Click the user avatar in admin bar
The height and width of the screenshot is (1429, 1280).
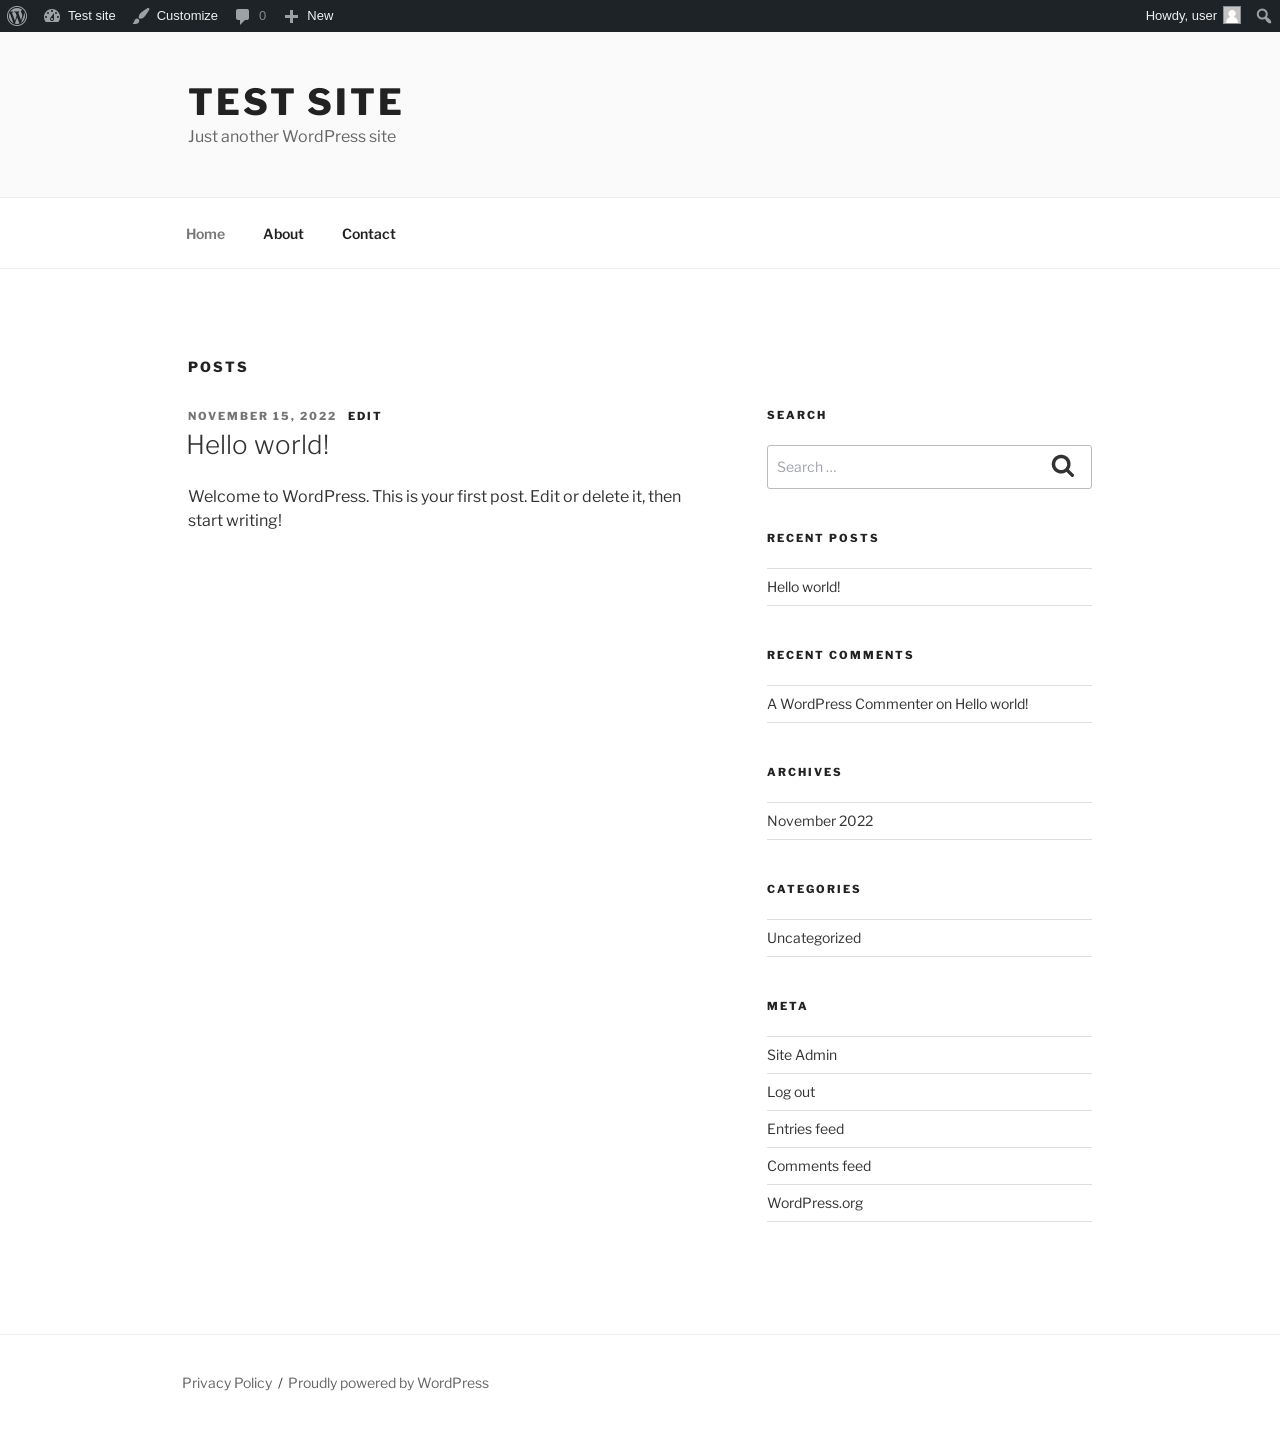click(1232, 15)
